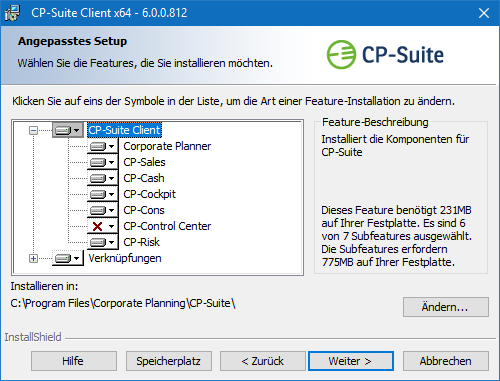Image resolution: width=500 pixels, height=381 pixels.
Task: Open install-state icon for CP-Risk
Action: (x=102, y=242)
